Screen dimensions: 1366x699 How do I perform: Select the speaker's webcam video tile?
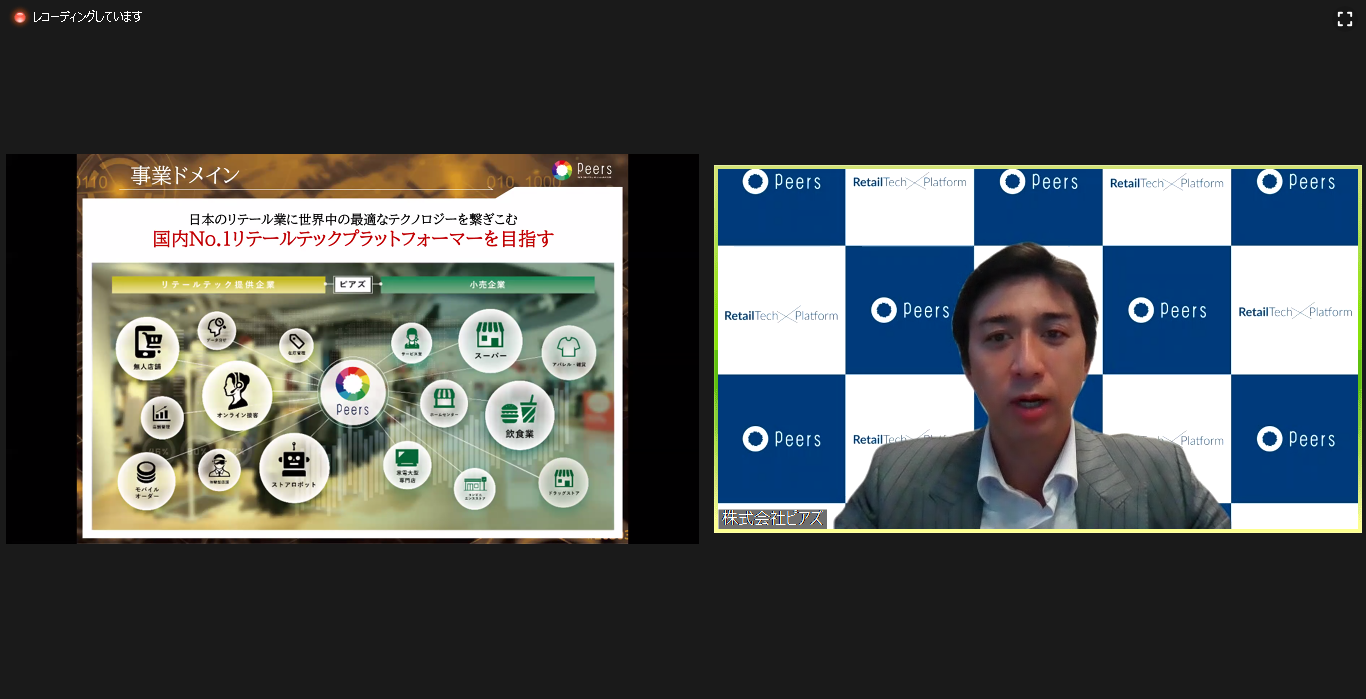click(x=1037, y=349)
